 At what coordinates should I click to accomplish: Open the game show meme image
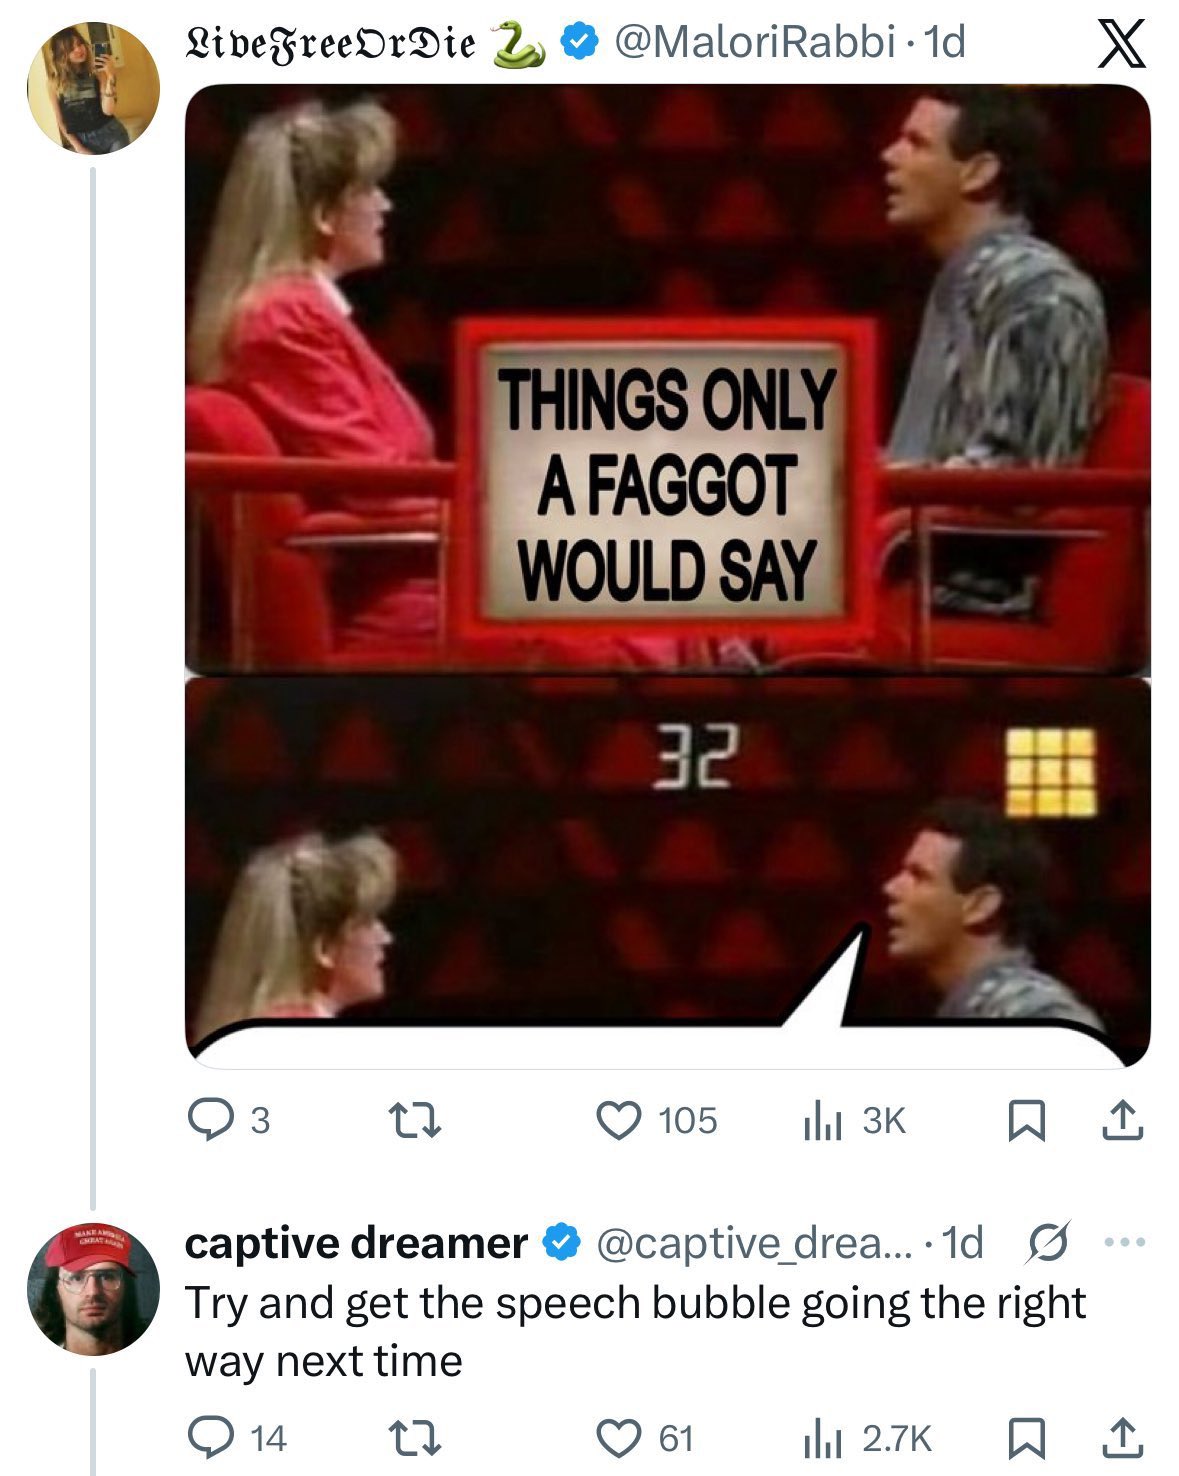[667, 575]
